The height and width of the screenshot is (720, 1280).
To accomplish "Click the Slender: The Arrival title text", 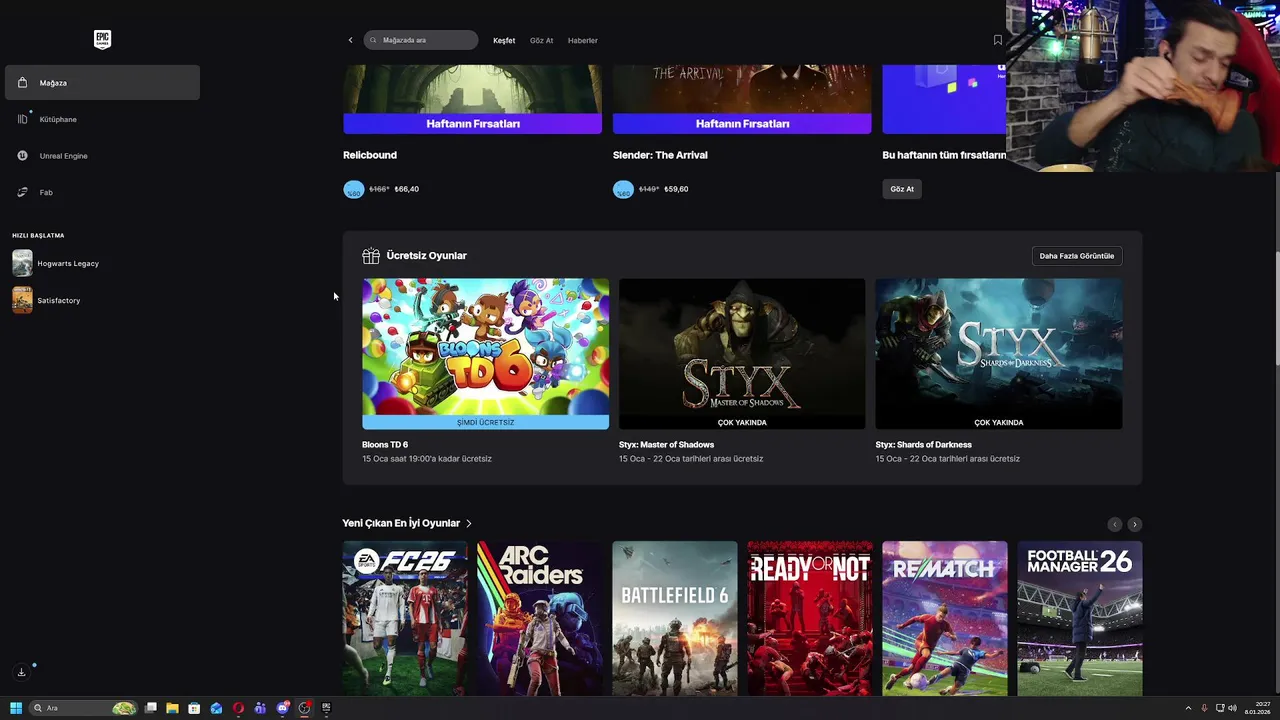I will [x=660, y=155].
